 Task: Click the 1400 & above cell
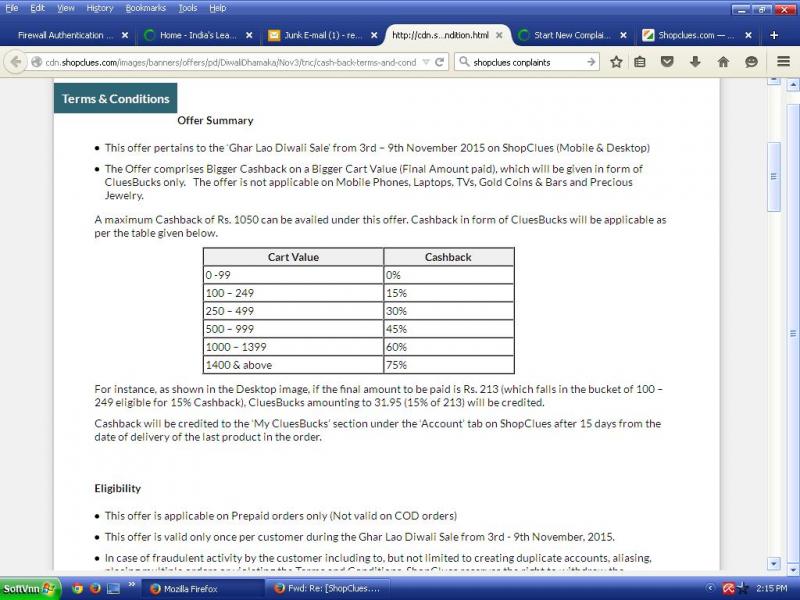(x=293, y=365)
